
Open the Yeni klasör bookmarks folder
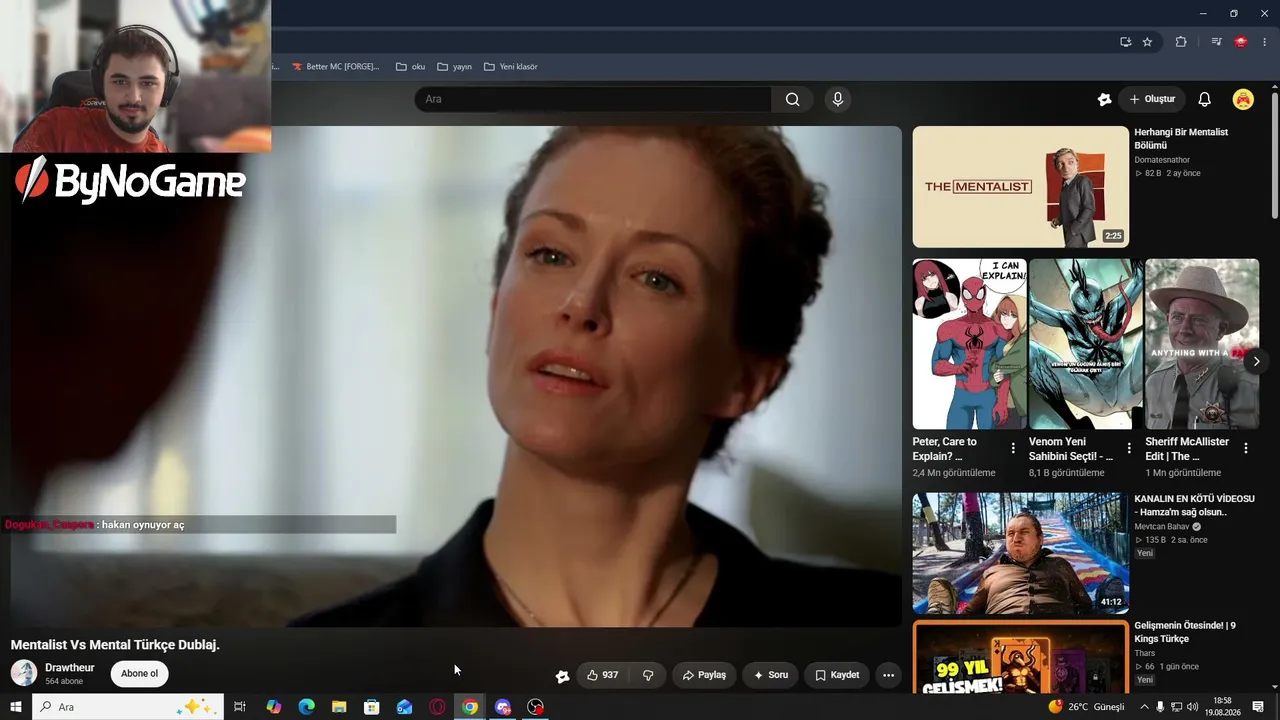(511, 67)
